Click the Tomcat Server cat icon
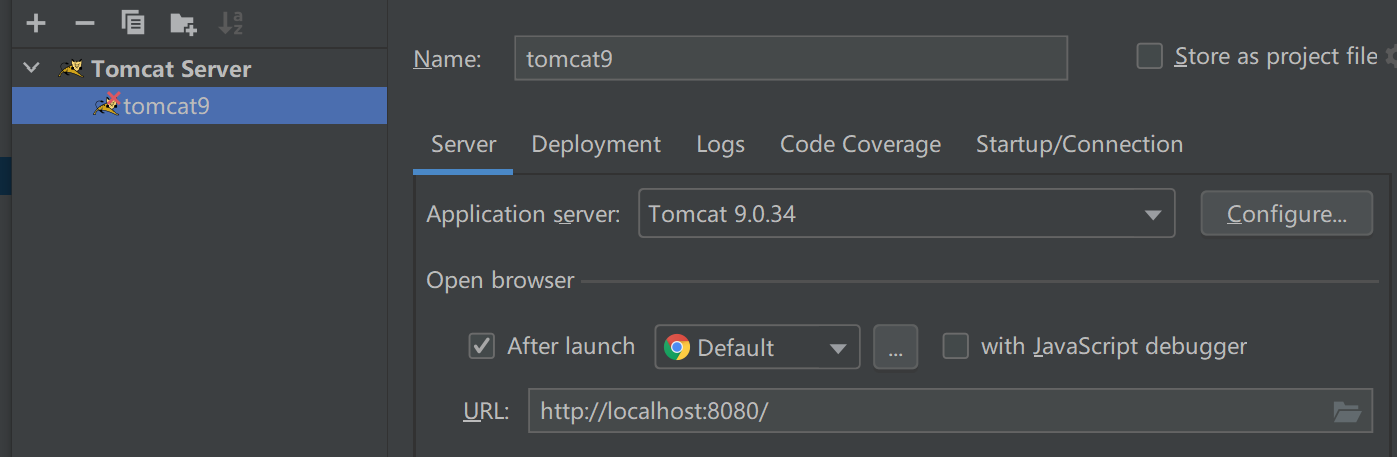The width and height of the screenshot is (1397, 457). pos(70,69)
